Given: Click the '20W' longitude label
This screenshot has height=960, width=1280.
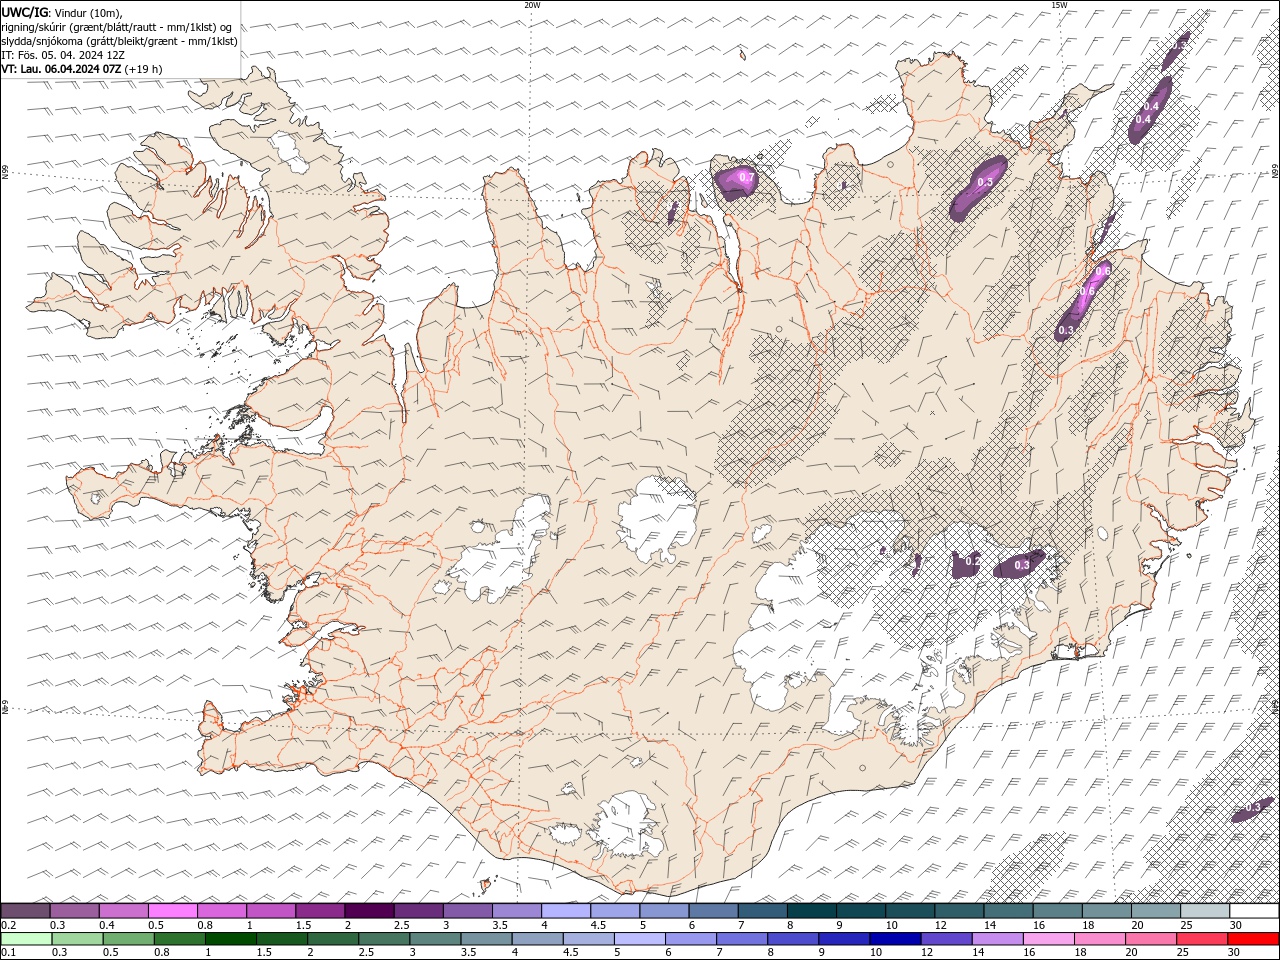Looking at the screenshot, I should [x=532, y=5].
